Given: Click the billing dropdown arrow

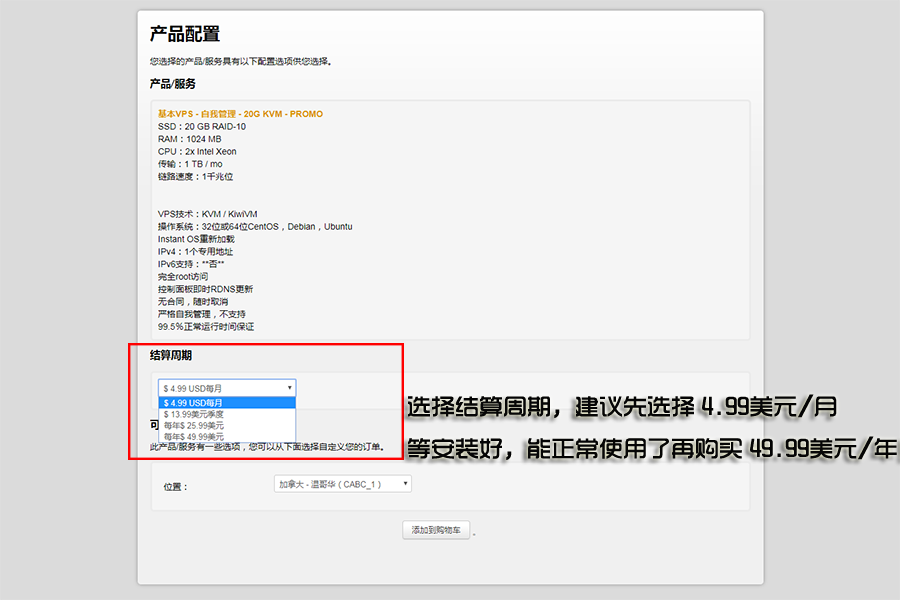Looking at the screenshot, I should pyautogui.click(x=291, y=388).
